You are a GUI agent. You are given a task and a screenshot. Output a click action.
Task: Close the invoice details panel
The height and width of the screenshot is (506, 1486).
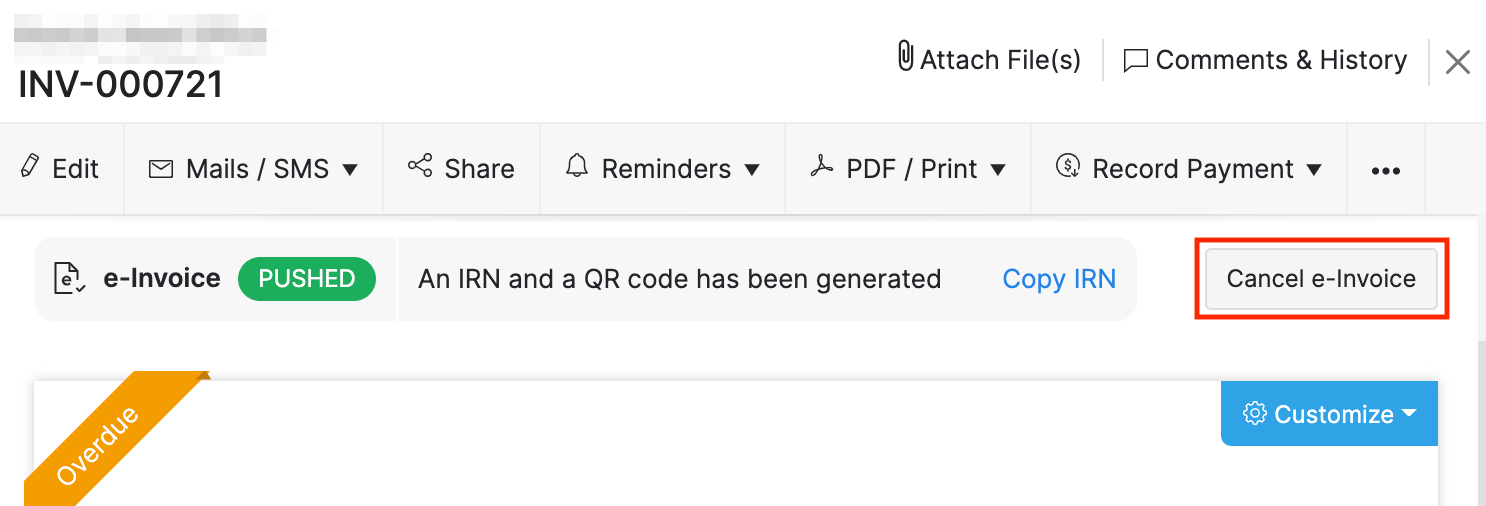[x=1457, y=62]
